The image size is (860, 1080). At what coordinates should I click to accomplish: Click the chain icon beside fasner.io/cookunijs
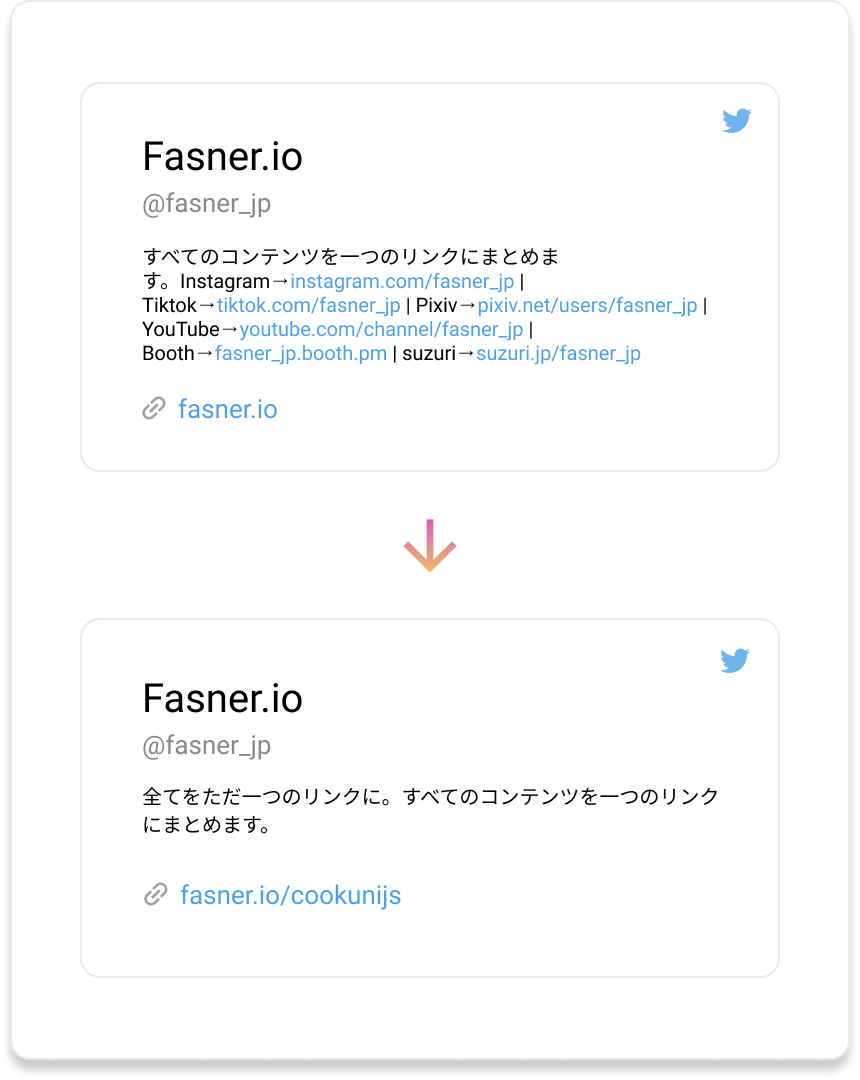point(155,894)
